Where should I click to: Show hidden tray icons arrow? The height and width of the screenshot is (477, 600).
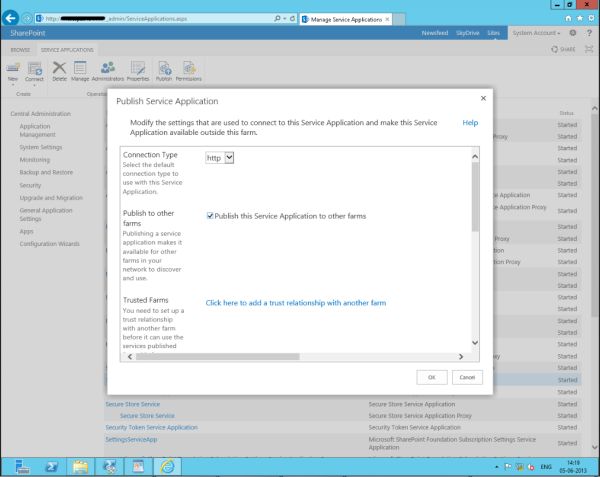(x=497, y=467)
